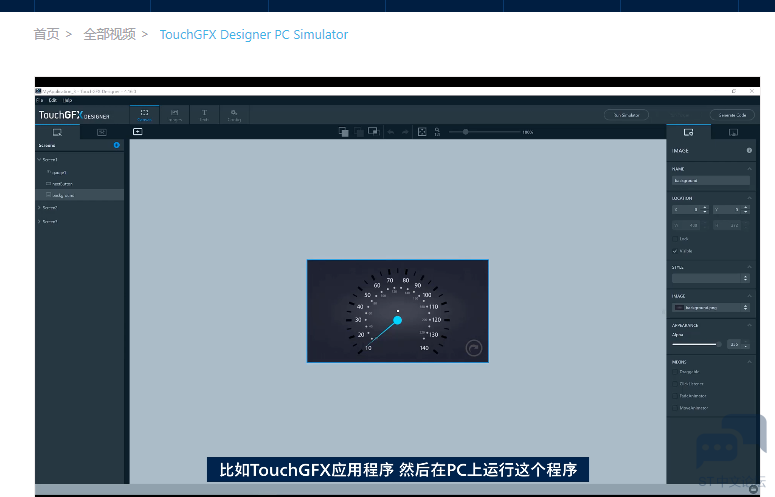The width and height of the screenshot is (775, 497).
Task: Select the Screens panel tab icon
Action: click(57, 132)
